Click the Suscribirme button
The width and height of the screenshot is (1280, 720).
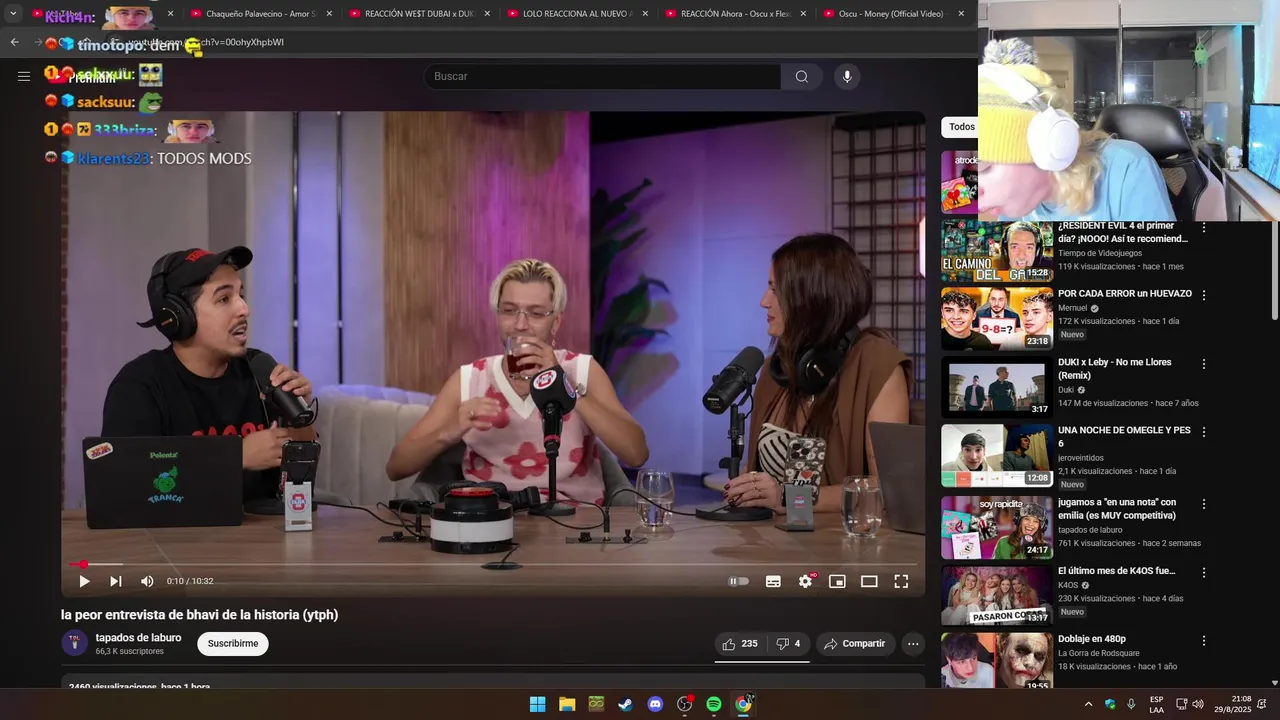tap(233, 643)
